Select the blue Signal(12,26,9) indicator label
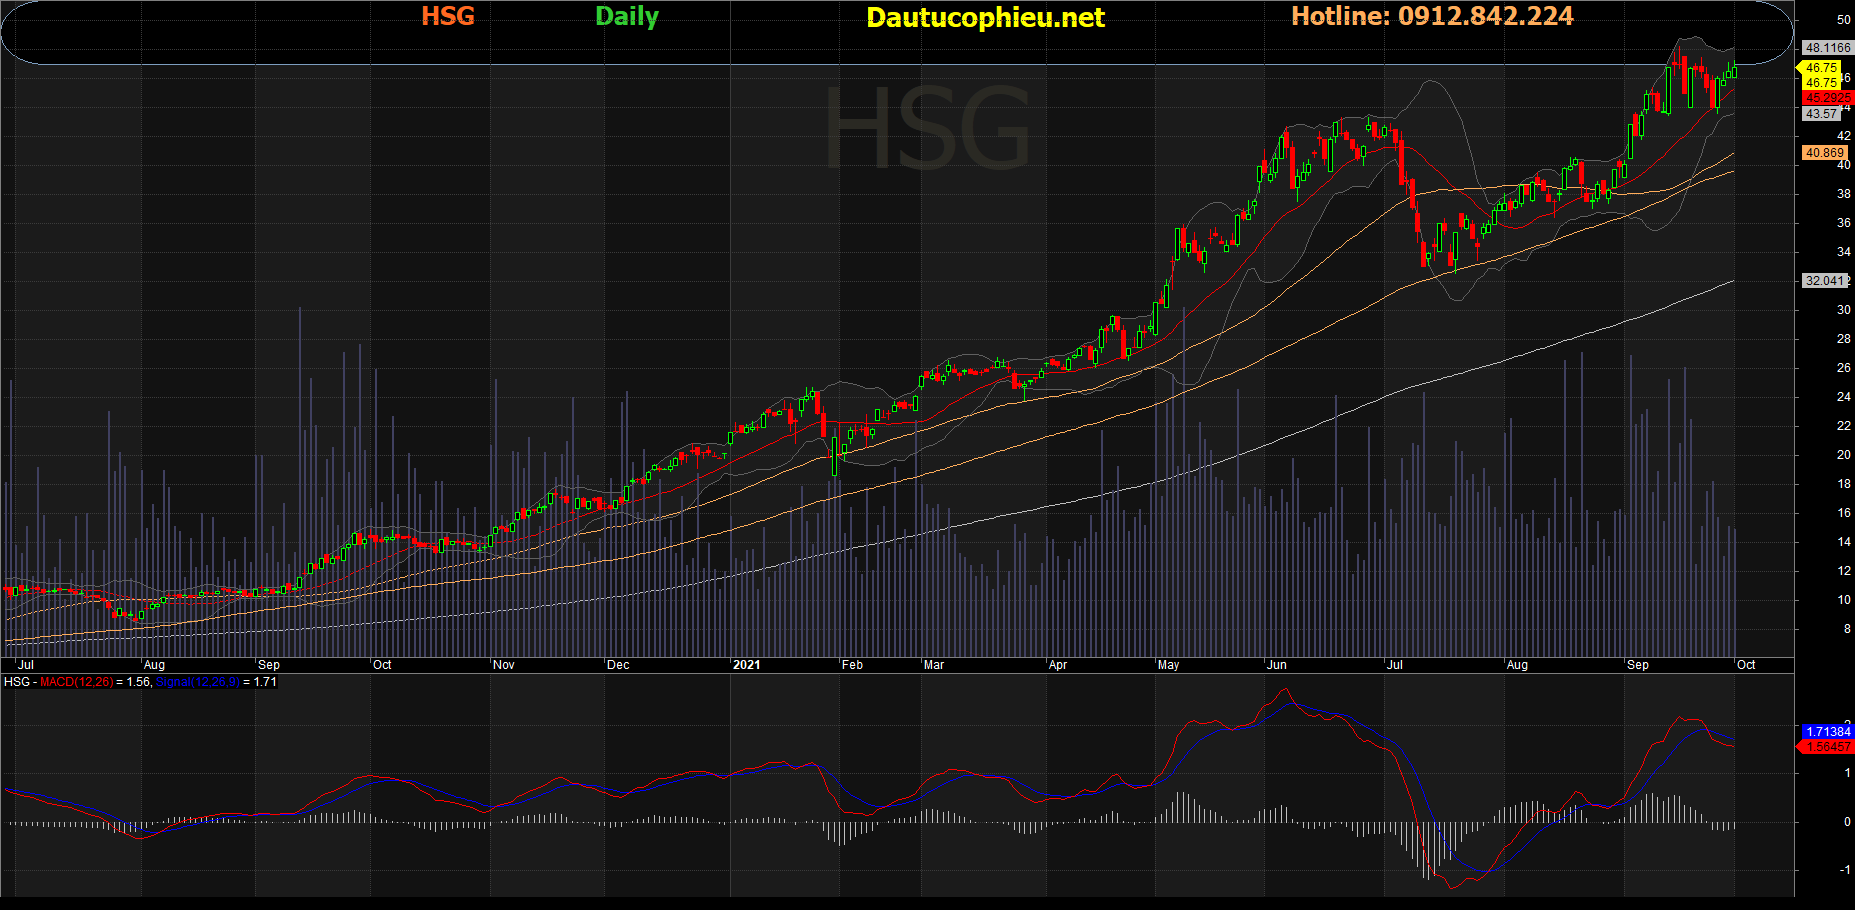The height and width of the screenshot is (910, 1855). [x=198, y=682]
